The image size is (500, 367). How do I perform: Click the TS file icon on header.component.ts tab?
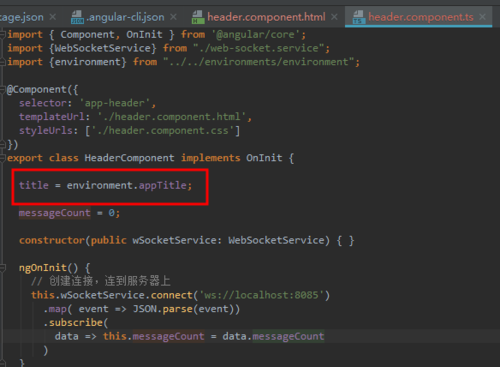pos(359,17)
